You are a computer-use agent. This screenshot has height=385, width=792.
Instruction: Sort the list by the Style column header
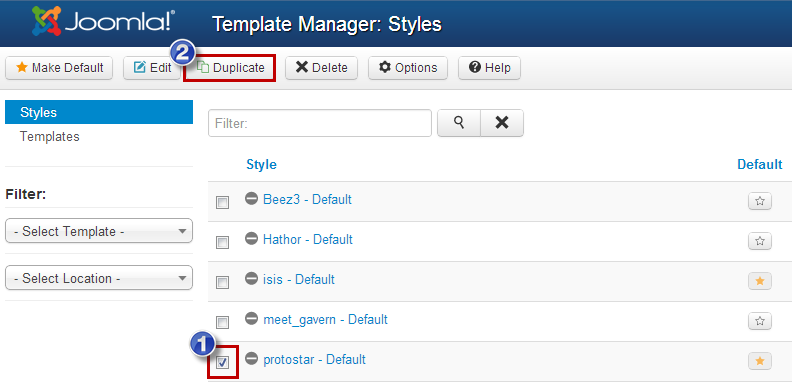[x=262, y=164]
